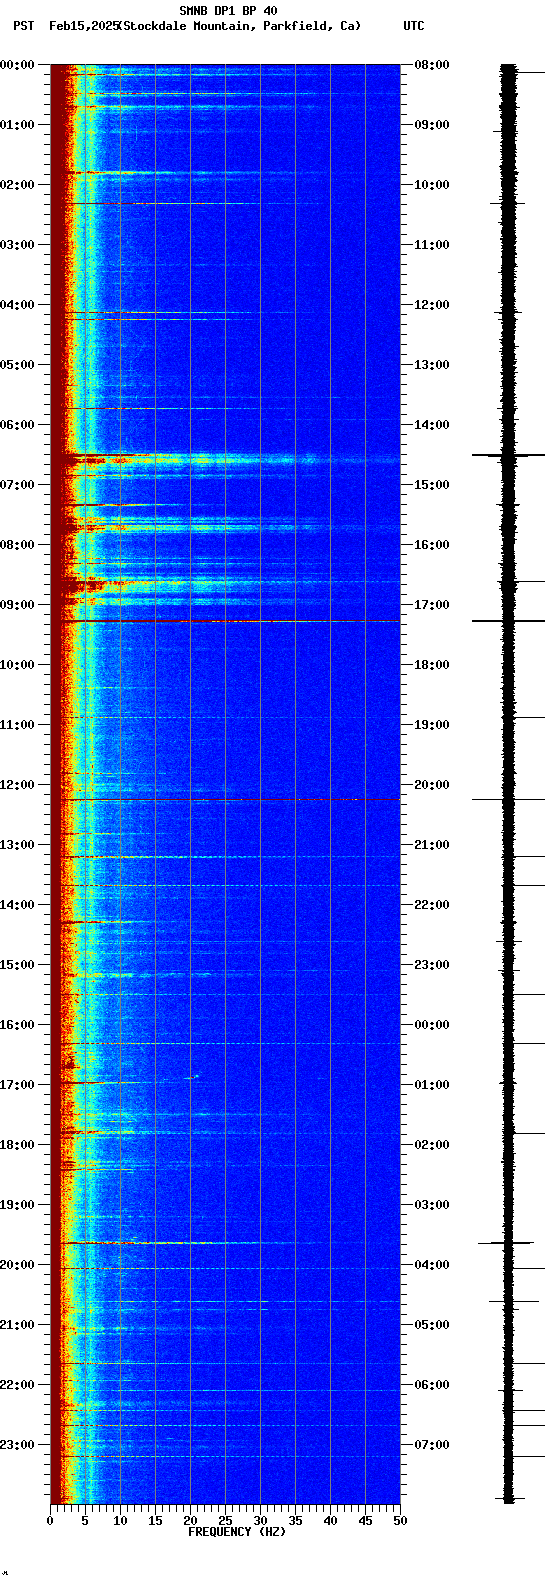Click the UTC axis label "20:00"

click(432, 785)
